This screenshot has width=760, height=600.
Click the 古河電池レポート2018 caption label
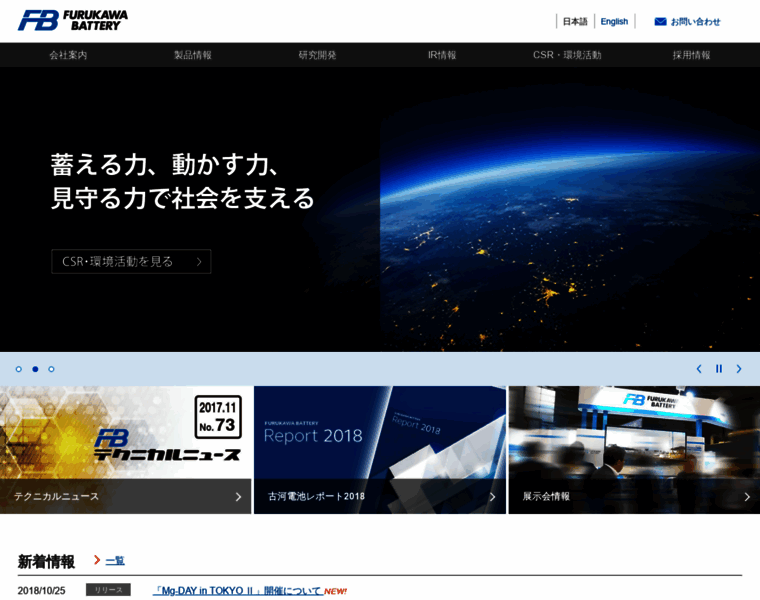point(317,496)
